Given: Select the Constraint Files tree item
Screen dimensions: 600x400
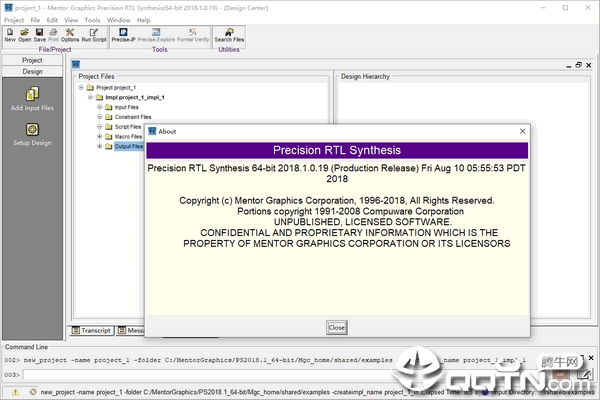Looking at the screenshot, I should pyautogui.click(x=133, y=117).
